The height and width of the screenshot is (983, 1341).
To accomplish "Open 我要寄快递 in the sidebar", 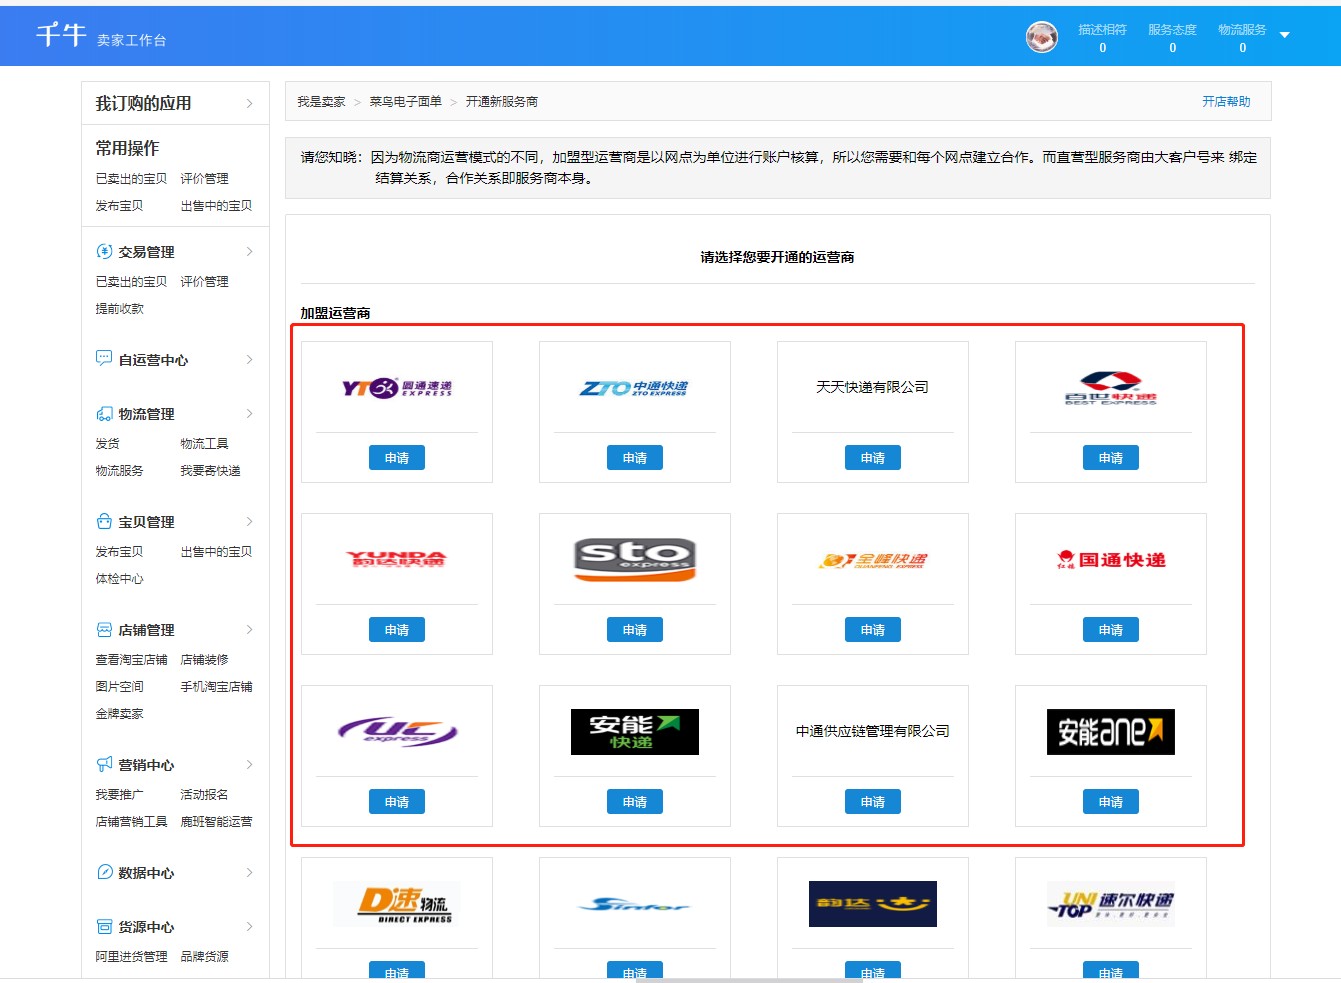I will click(210, 471).
